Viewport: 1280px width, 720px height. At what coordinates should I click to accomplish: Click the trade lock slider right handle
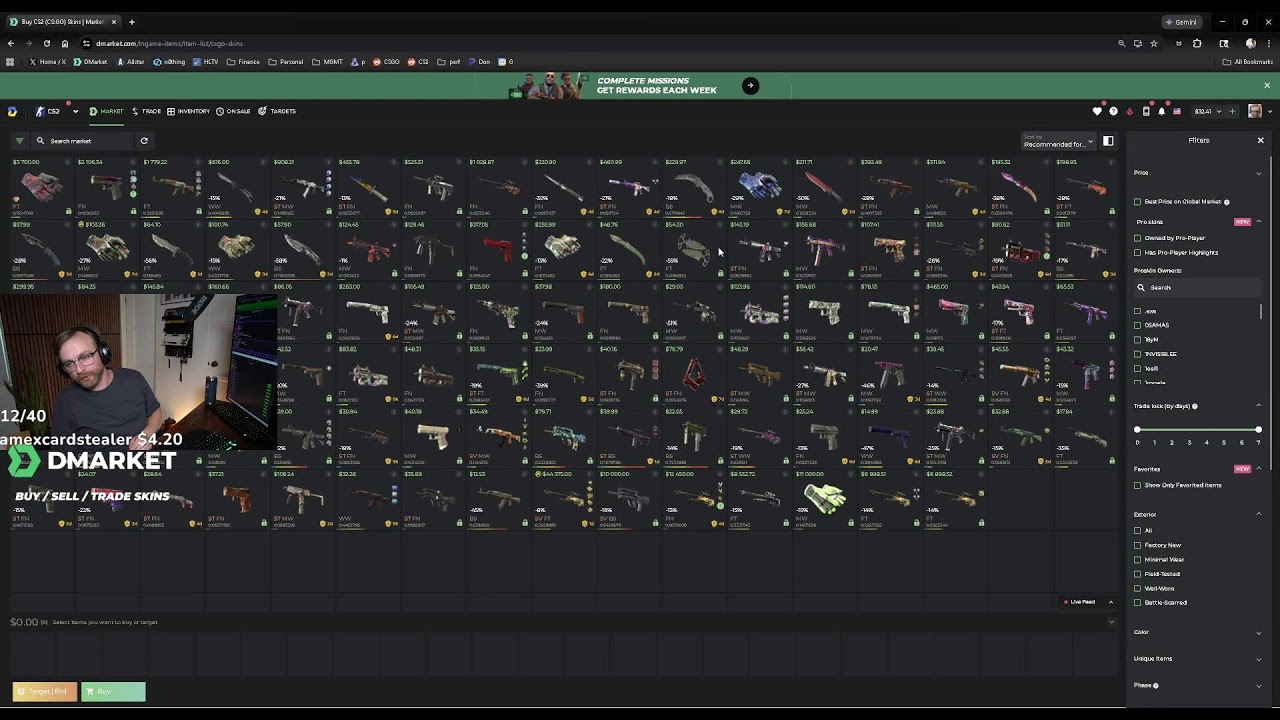click(x=1258, y=430)
